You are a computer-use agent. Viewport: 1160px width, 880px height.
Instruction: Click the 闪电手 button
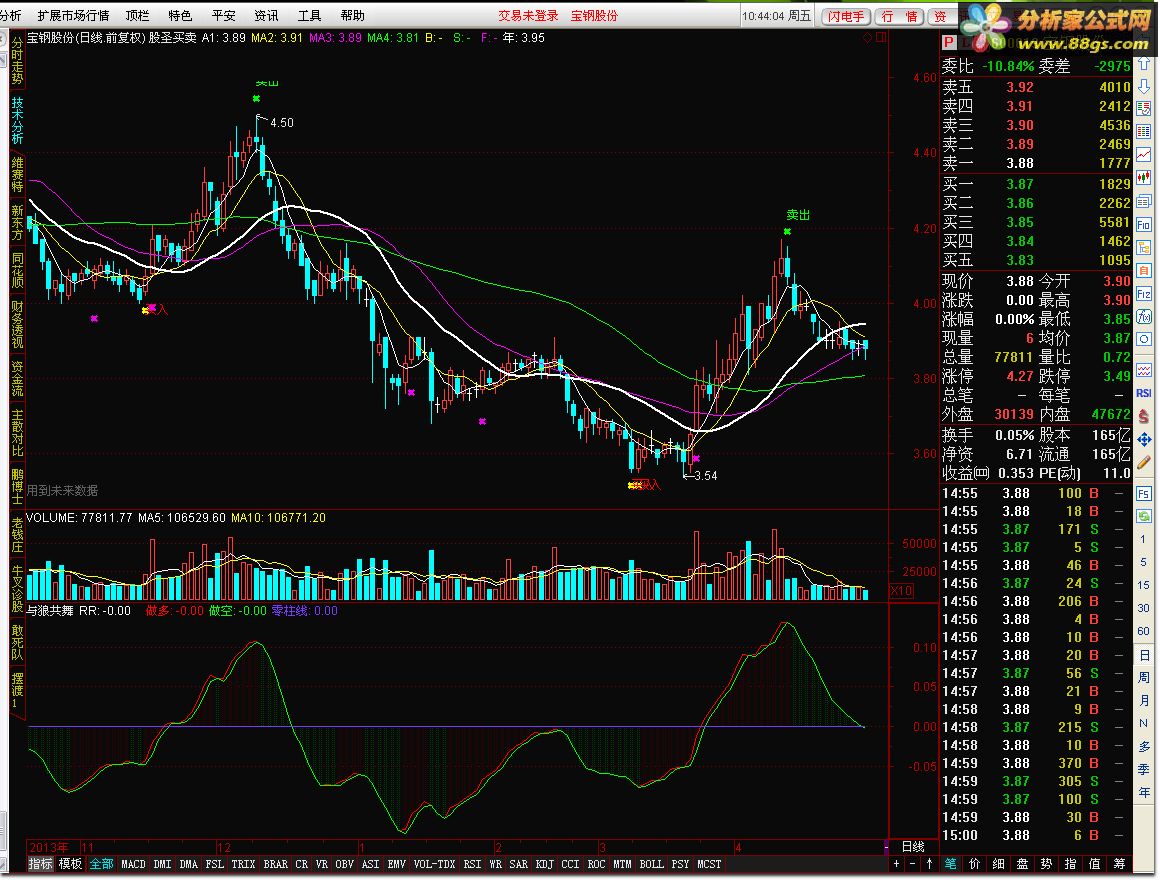pos(846,16)
